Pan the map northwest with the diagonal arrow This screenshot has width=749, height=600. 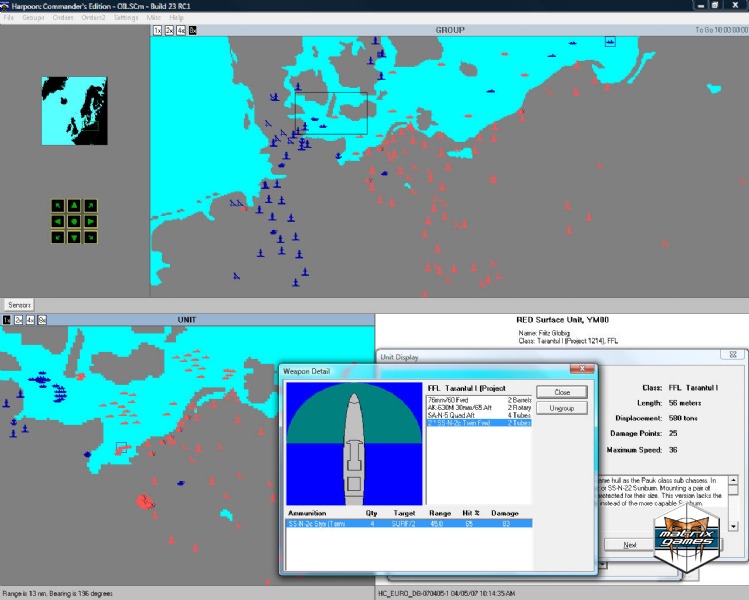click(59, 206)
